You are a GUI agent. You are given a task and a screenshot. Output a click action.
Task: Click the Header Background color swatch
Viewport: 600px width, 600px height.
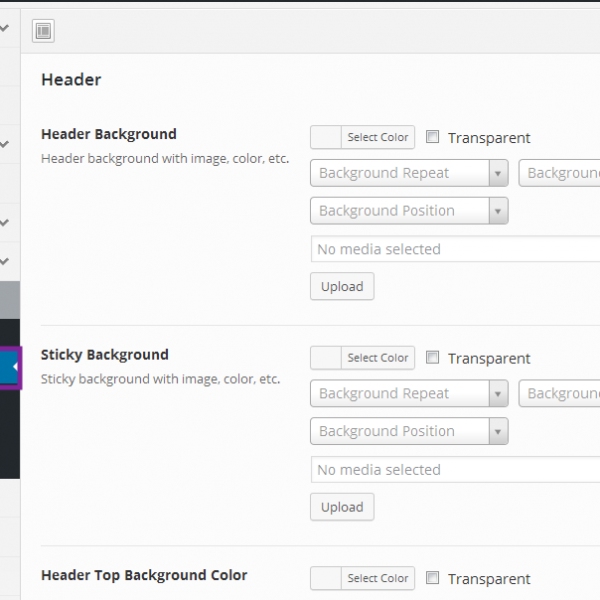pyautogui.click(x=326, y=138)
